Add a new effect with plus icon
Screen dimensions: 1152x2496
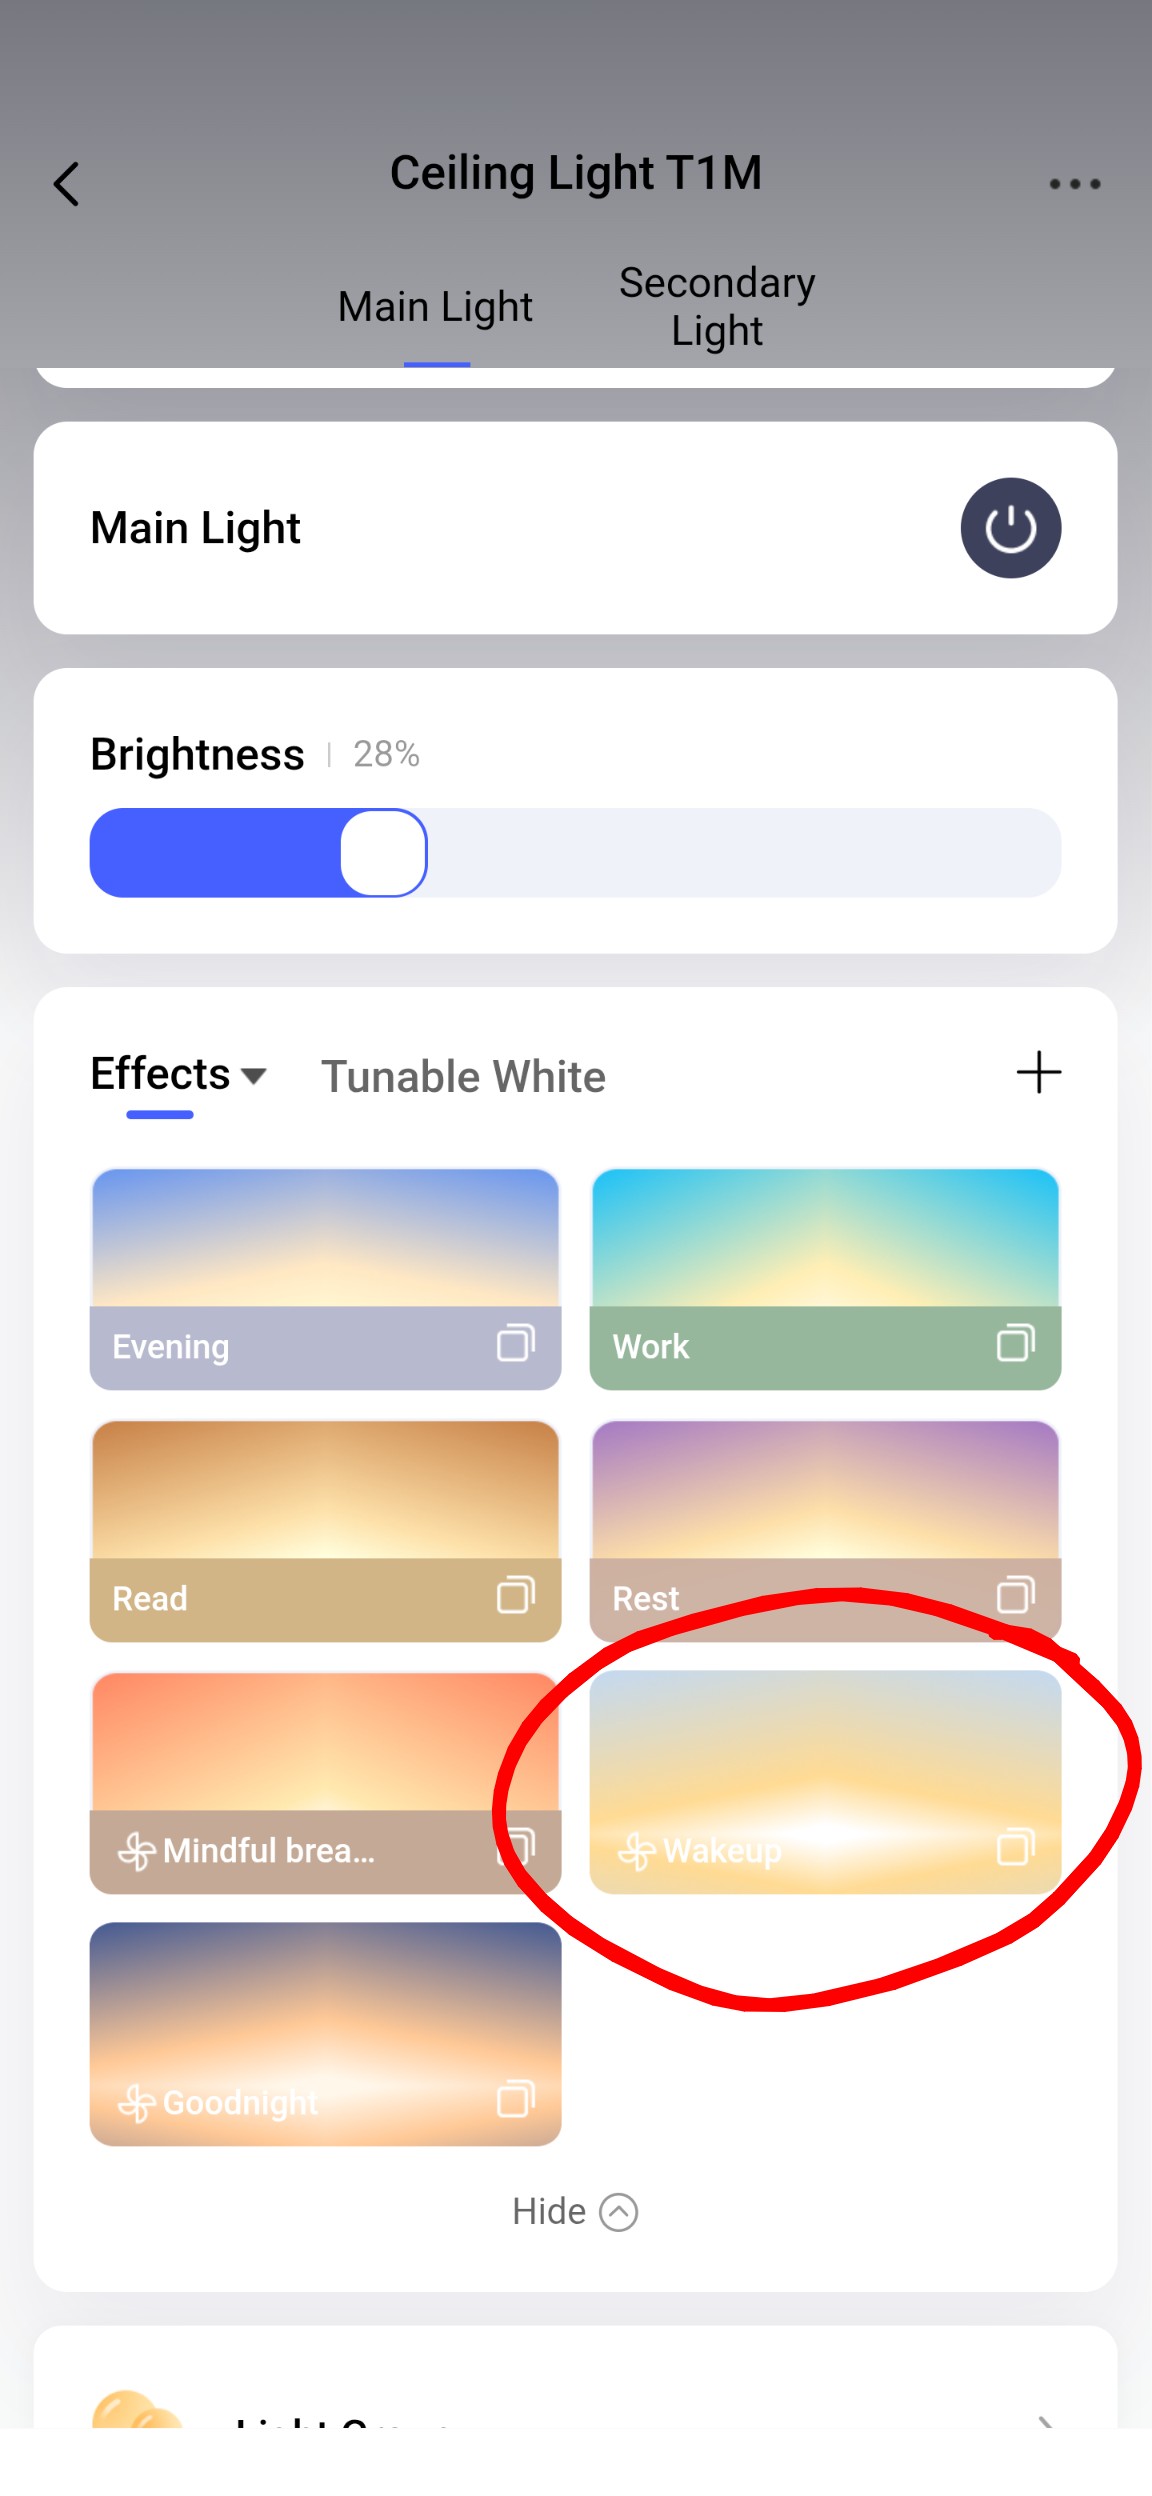point(1038,1073)
